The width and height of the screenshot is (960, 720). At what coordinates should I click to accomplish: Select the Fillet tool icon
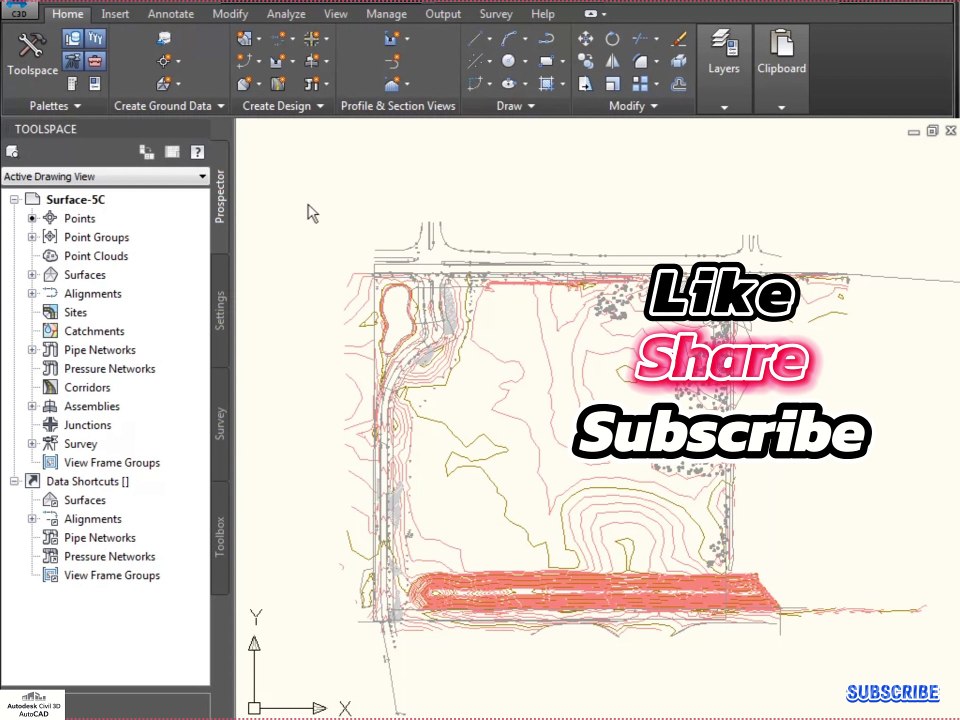click(x=640, y=61)
